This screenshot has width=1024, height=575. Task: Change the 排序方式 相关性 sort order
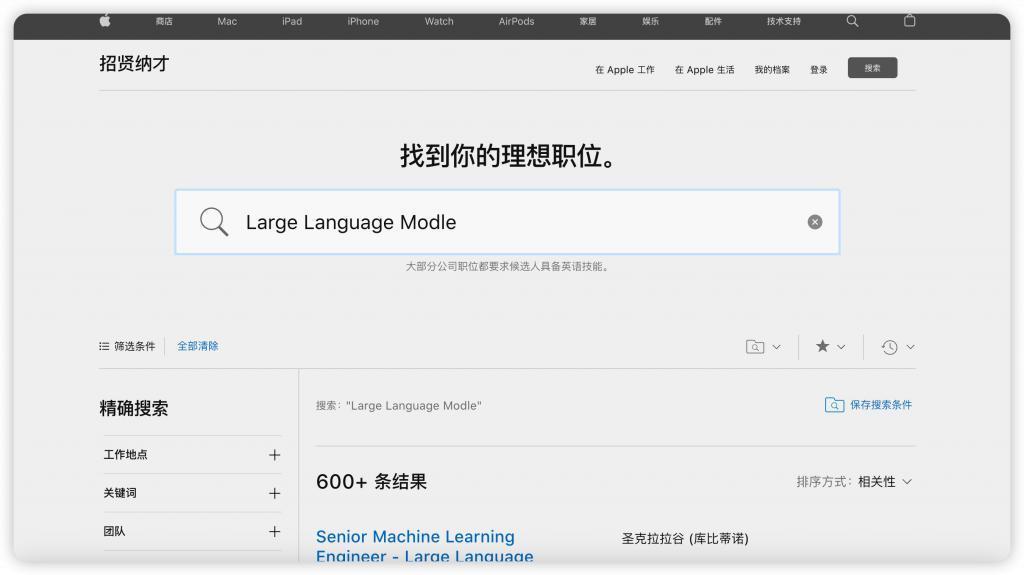pyautogui.click(x=854, y=482)
